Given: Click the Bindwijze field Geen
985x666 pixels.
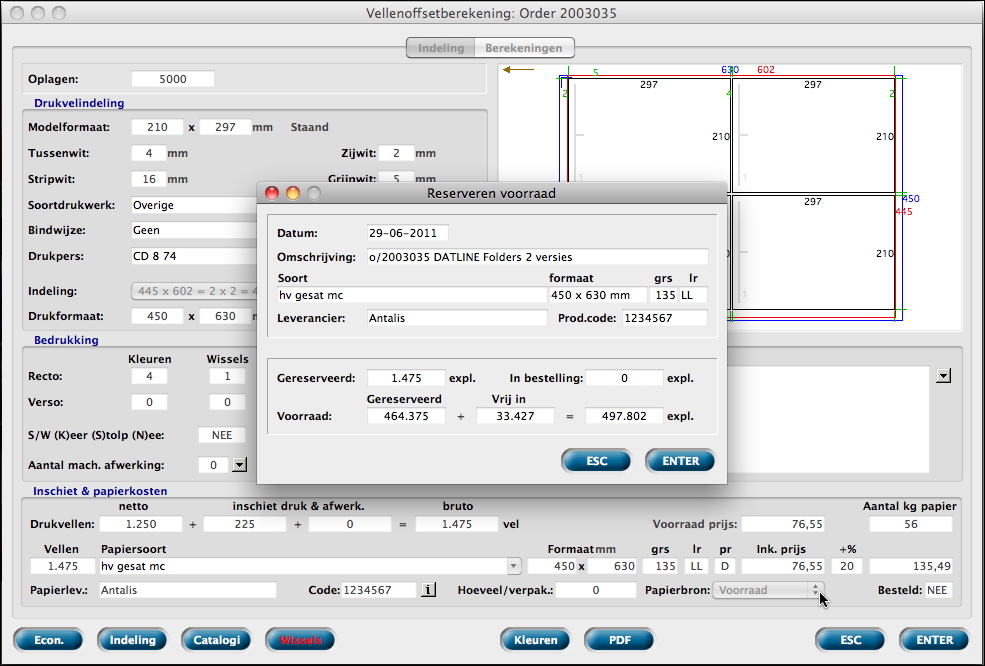Looking at the screenshot, I should pyautogui.click(x=194, y=231).
